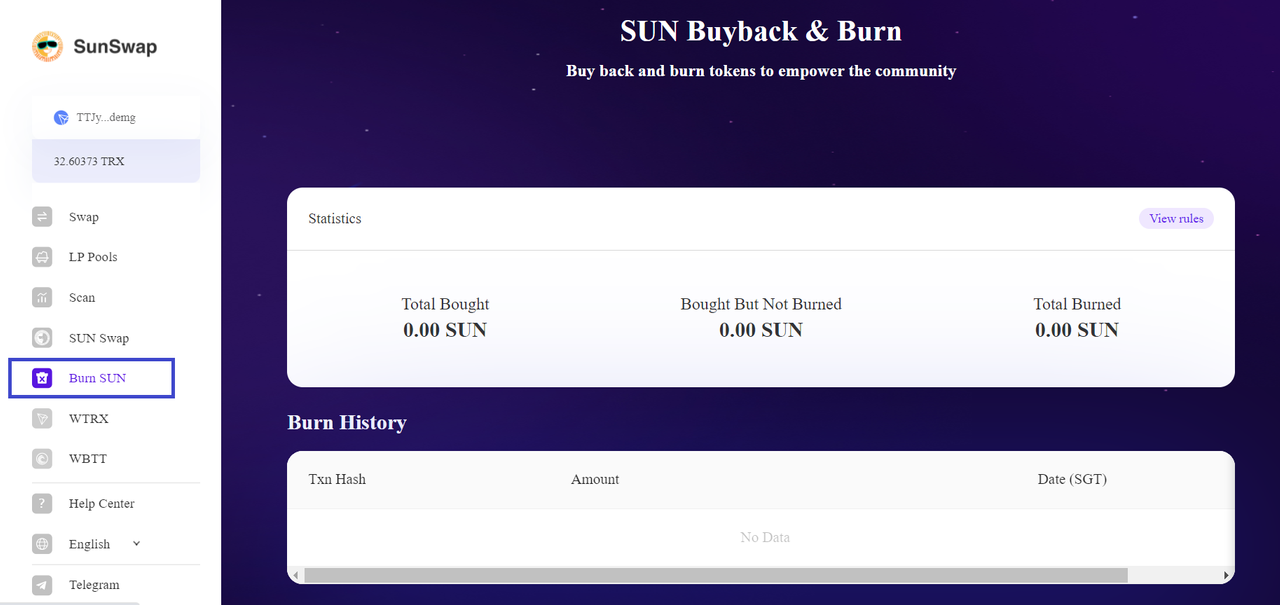
Task: Click the View rules button
Action: point(1176,218)
